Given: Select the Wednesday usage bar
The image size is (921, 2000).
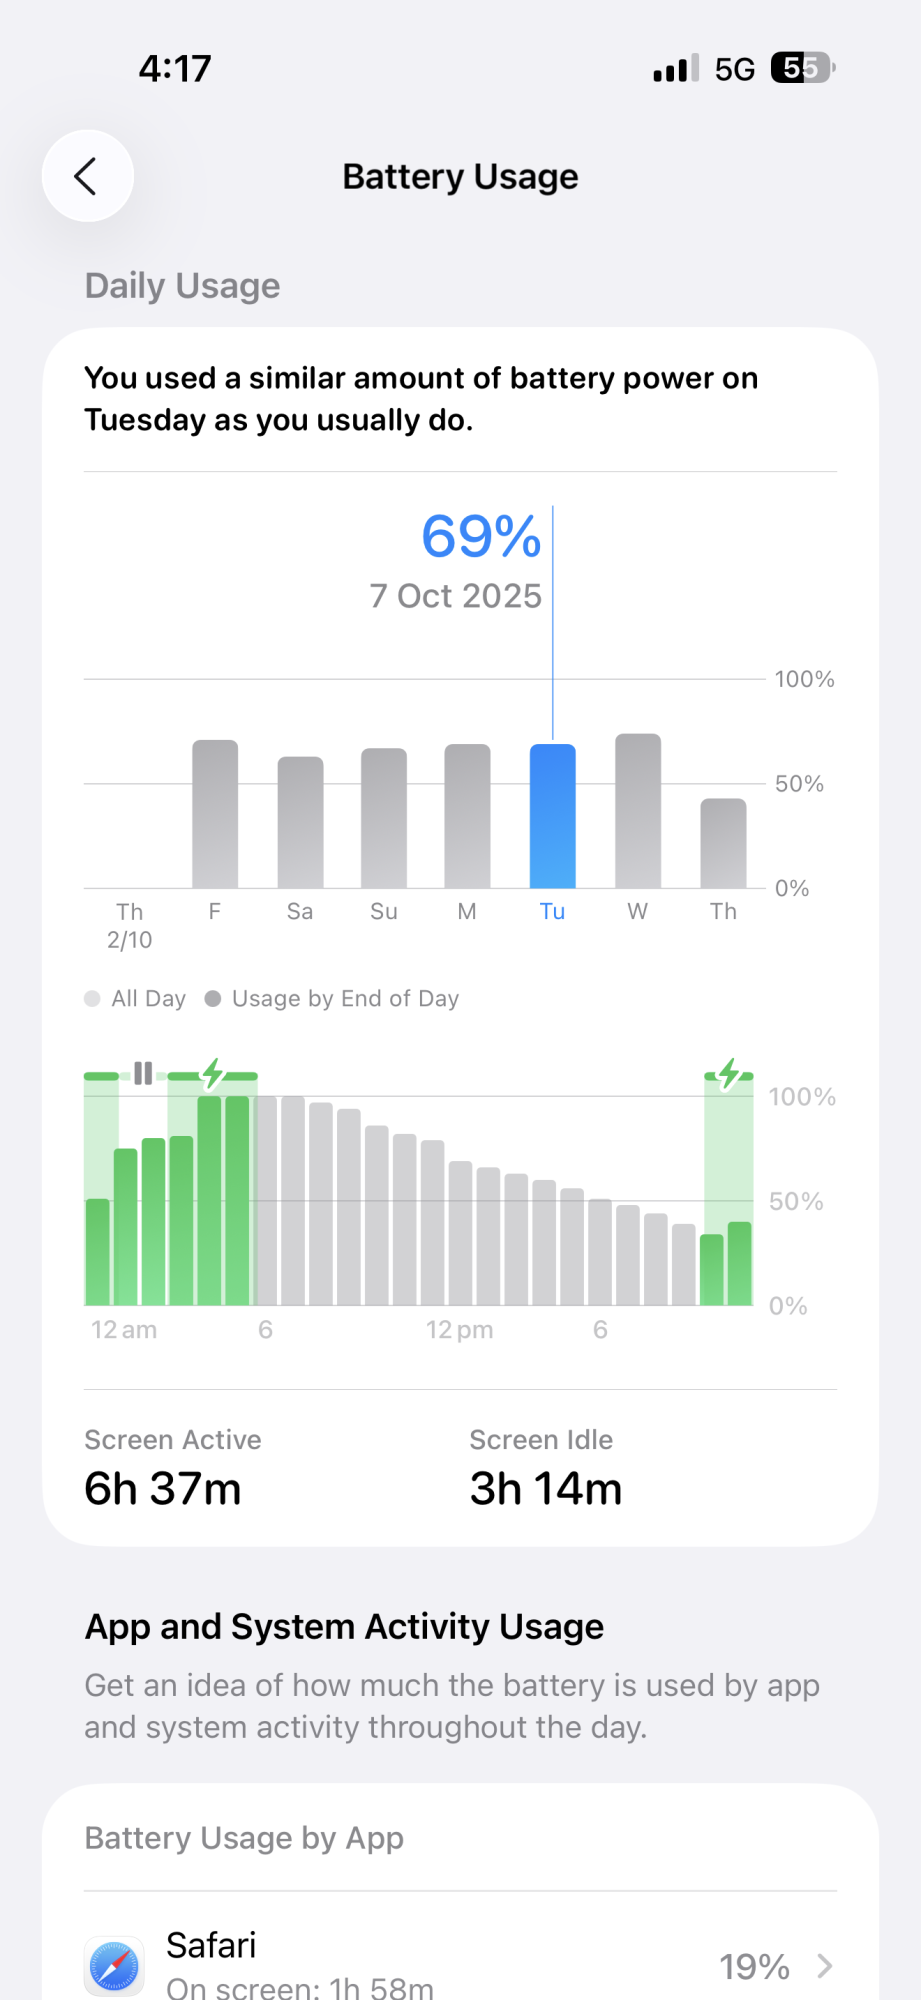Looking at the screenshot, I should pos(638,811).
